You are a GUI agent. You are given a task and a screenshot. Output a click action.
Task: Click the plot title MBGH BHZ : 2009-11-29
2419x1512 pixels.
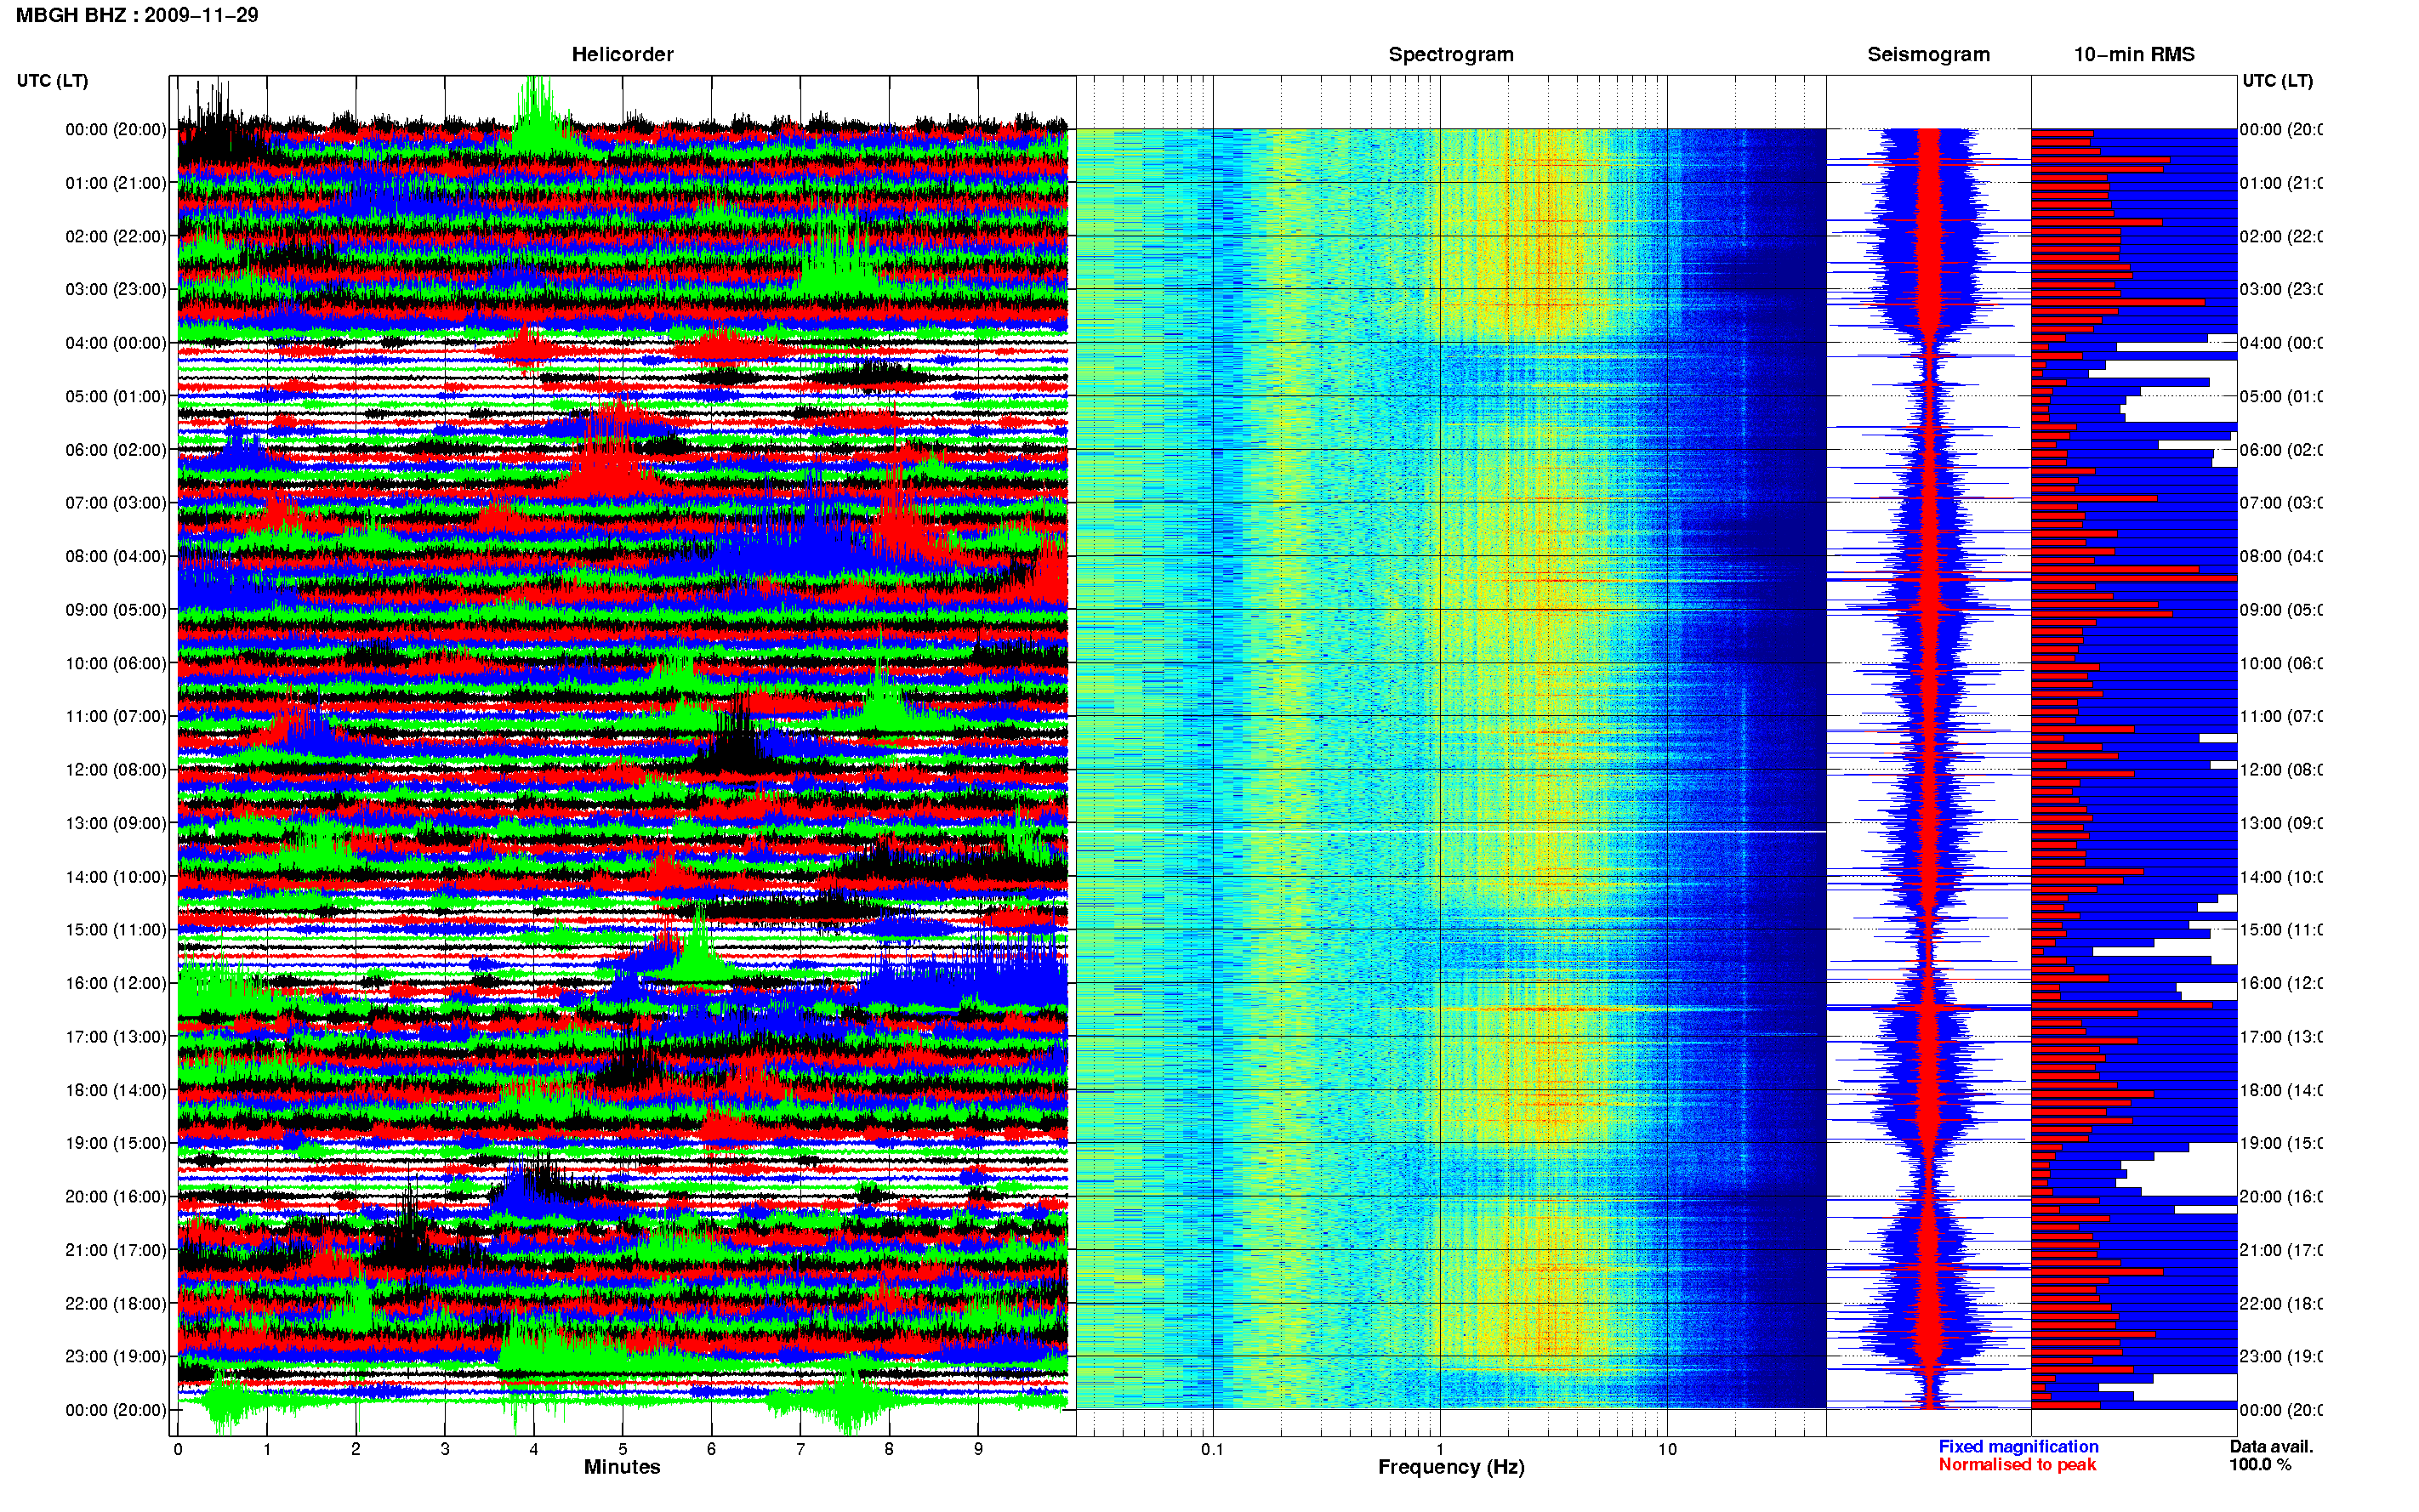(137, 15)
